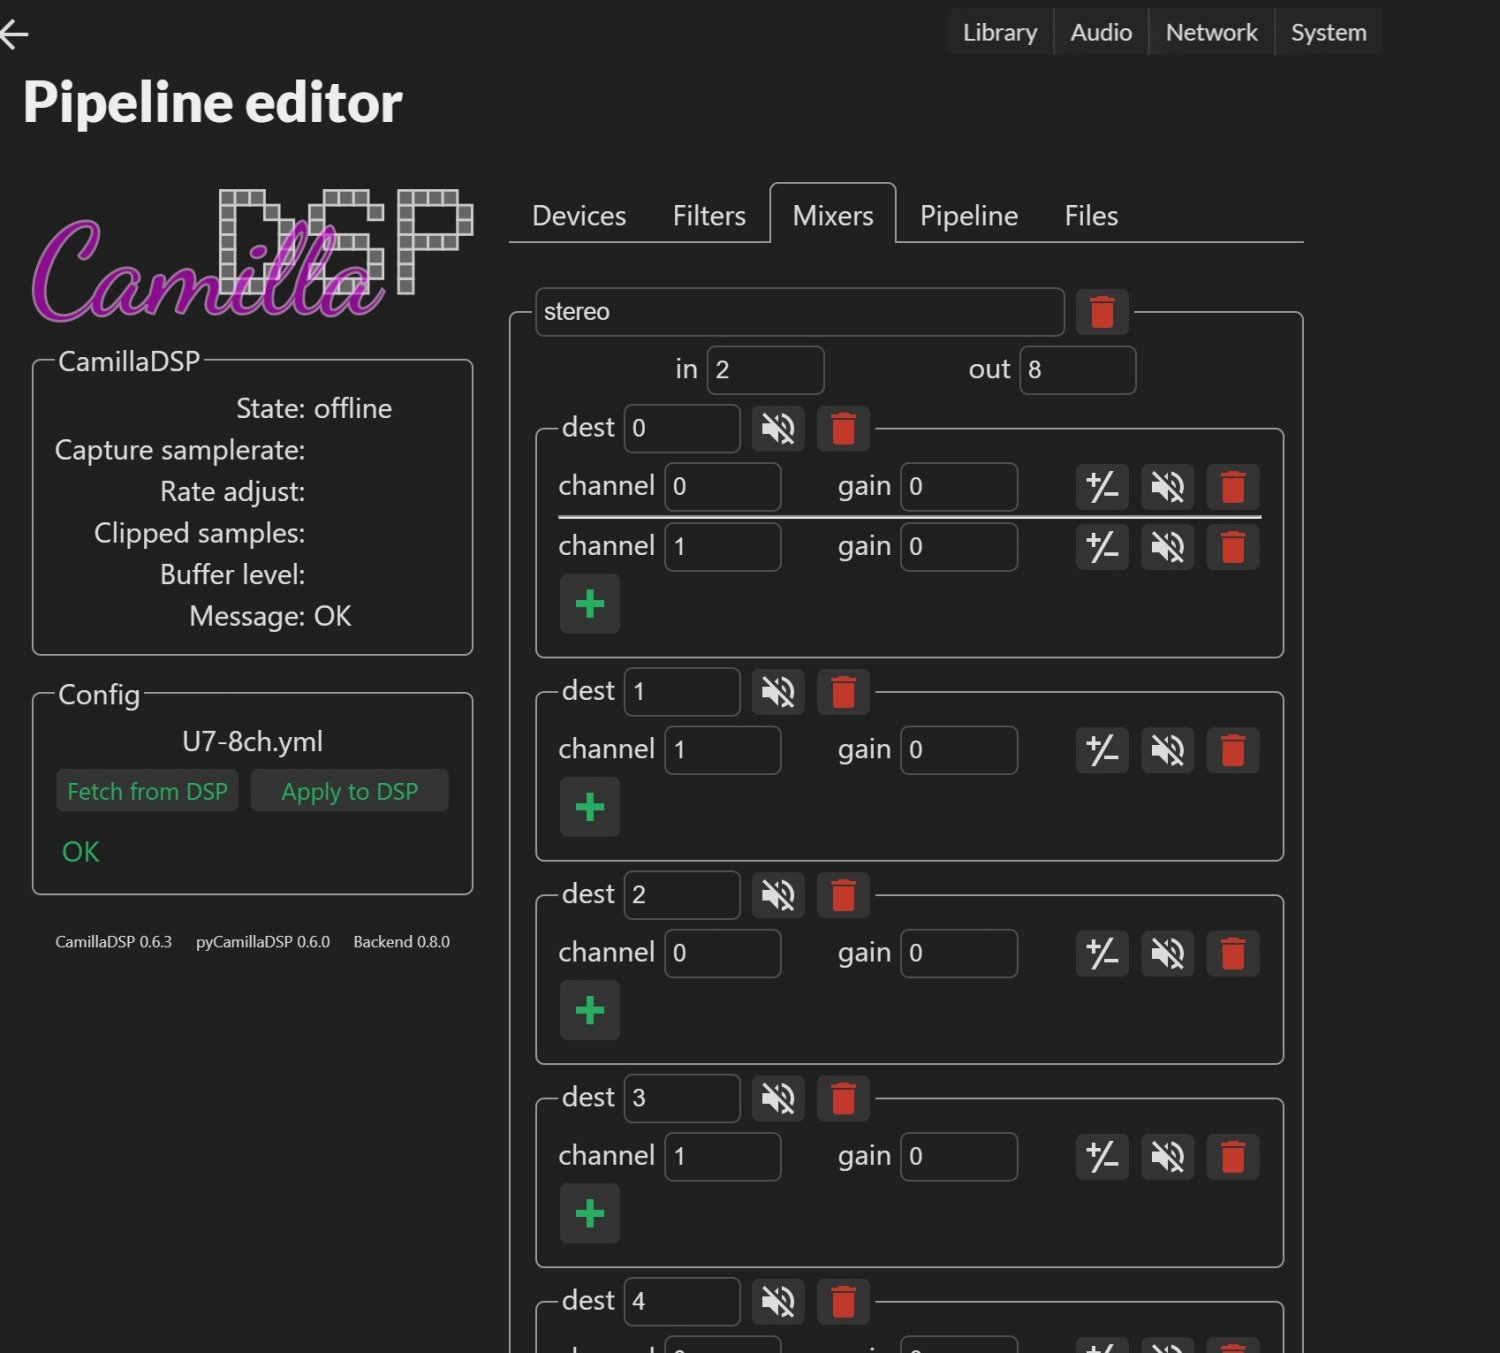The width and height of the screenshot is (1500, 1353).
Task: Mute dest 0 channel 1 source
Action: click(1167, 547)
